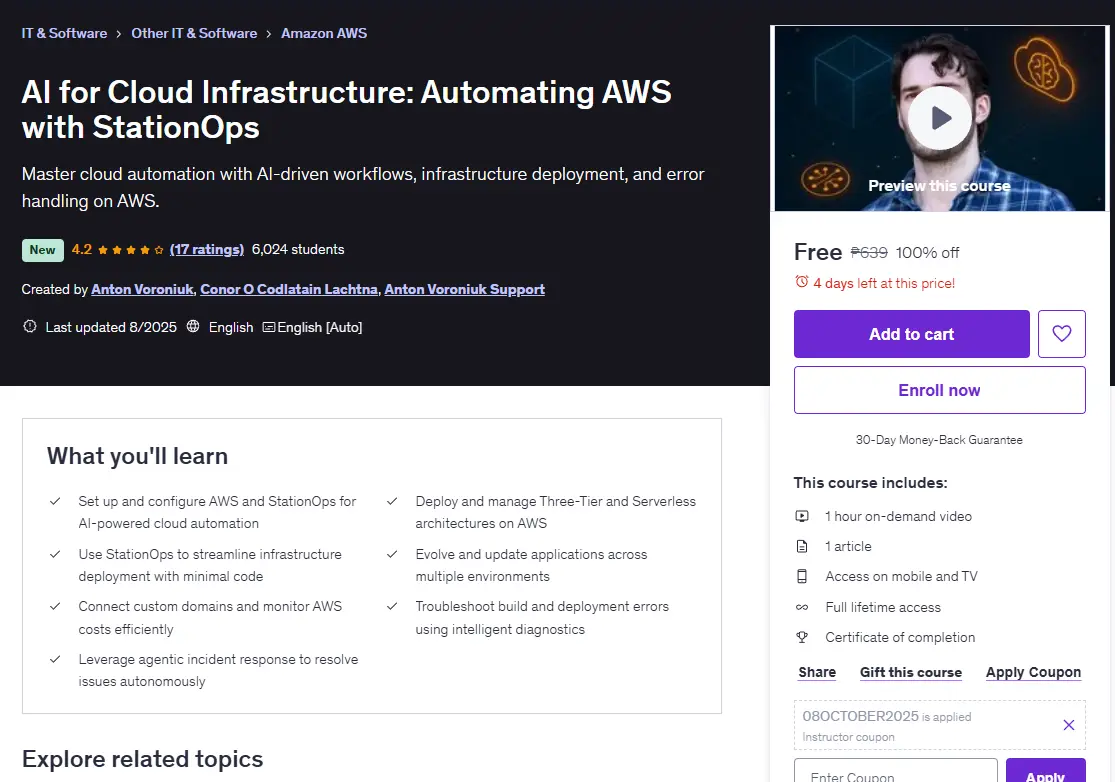
Task: Click Enroll now button
Action: click(939, 390)
